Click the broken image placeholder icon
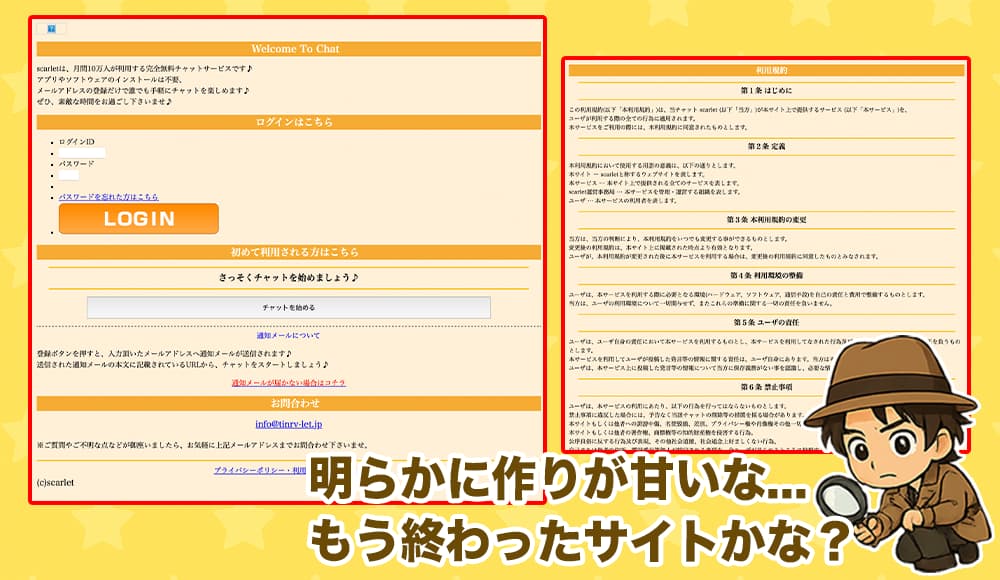This screenshot has width=1000, height=580. pyautogui.click(x=51, y=29)
